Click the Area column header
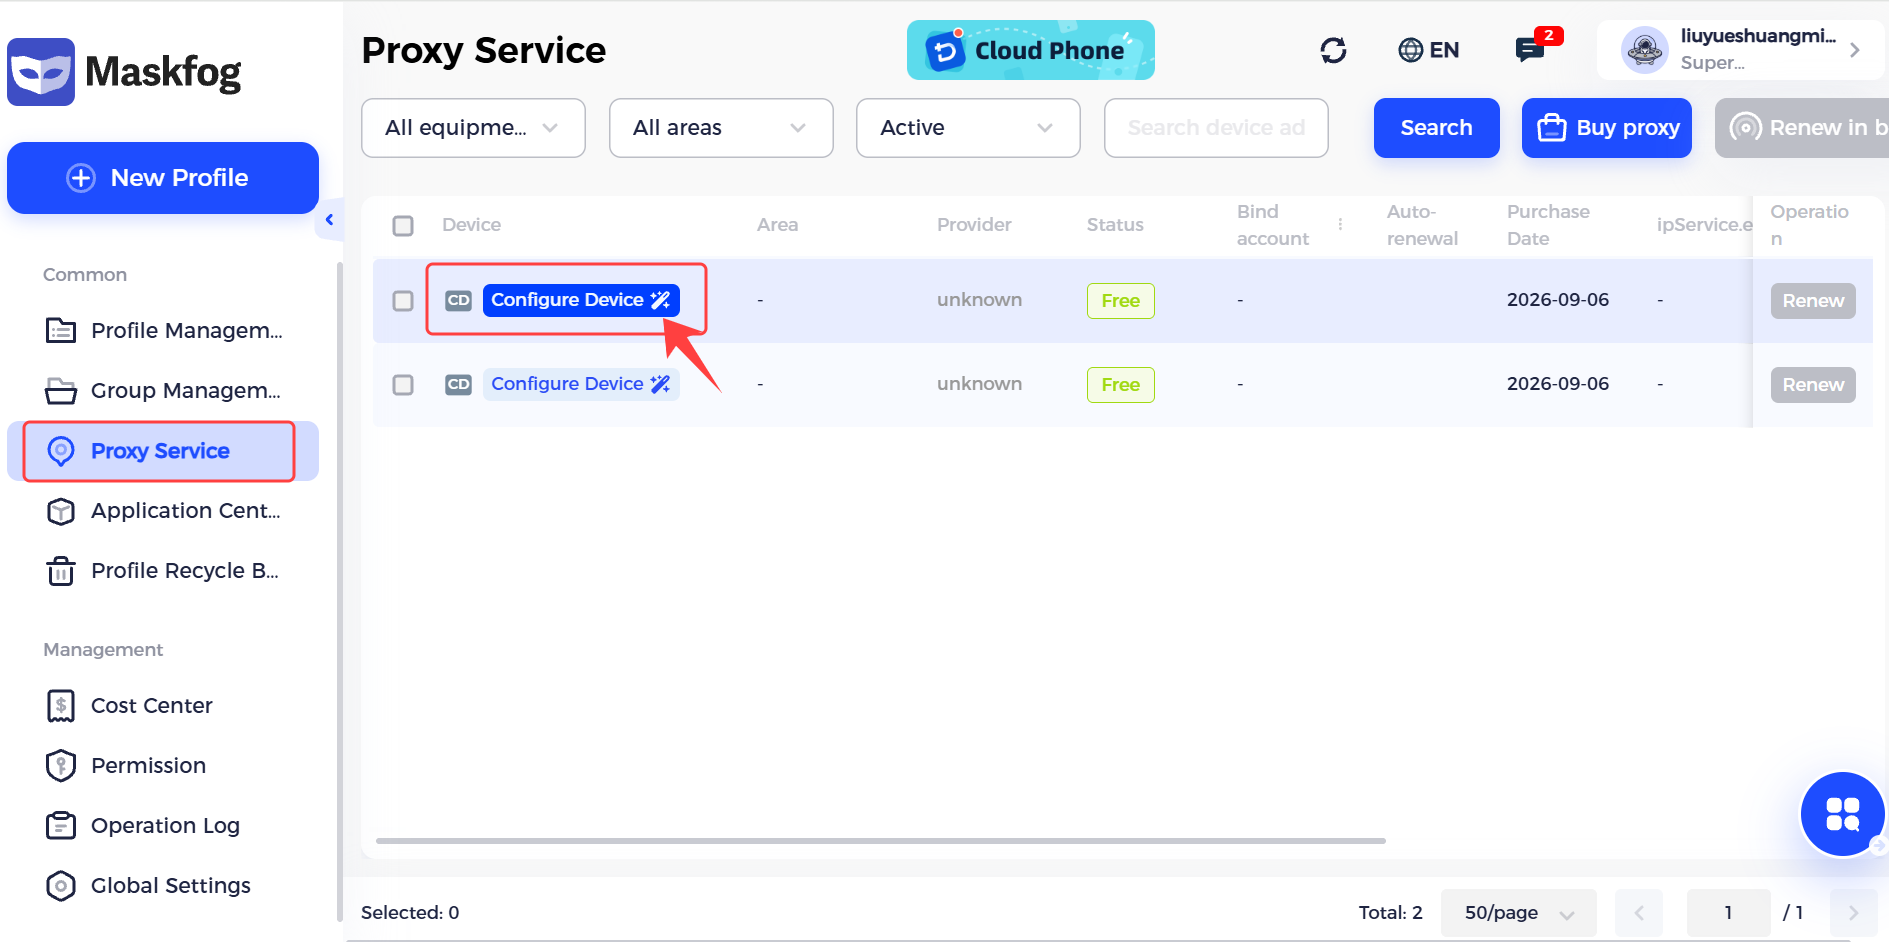 [777, 225]
